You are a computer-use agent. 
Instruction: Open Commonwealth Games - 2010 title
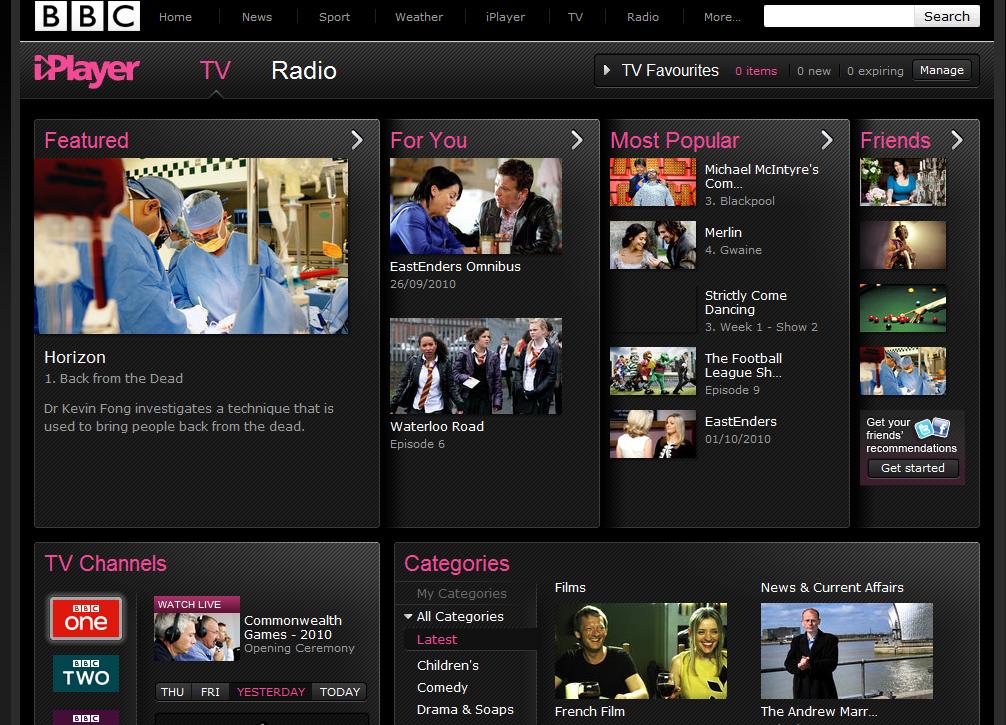293,627
